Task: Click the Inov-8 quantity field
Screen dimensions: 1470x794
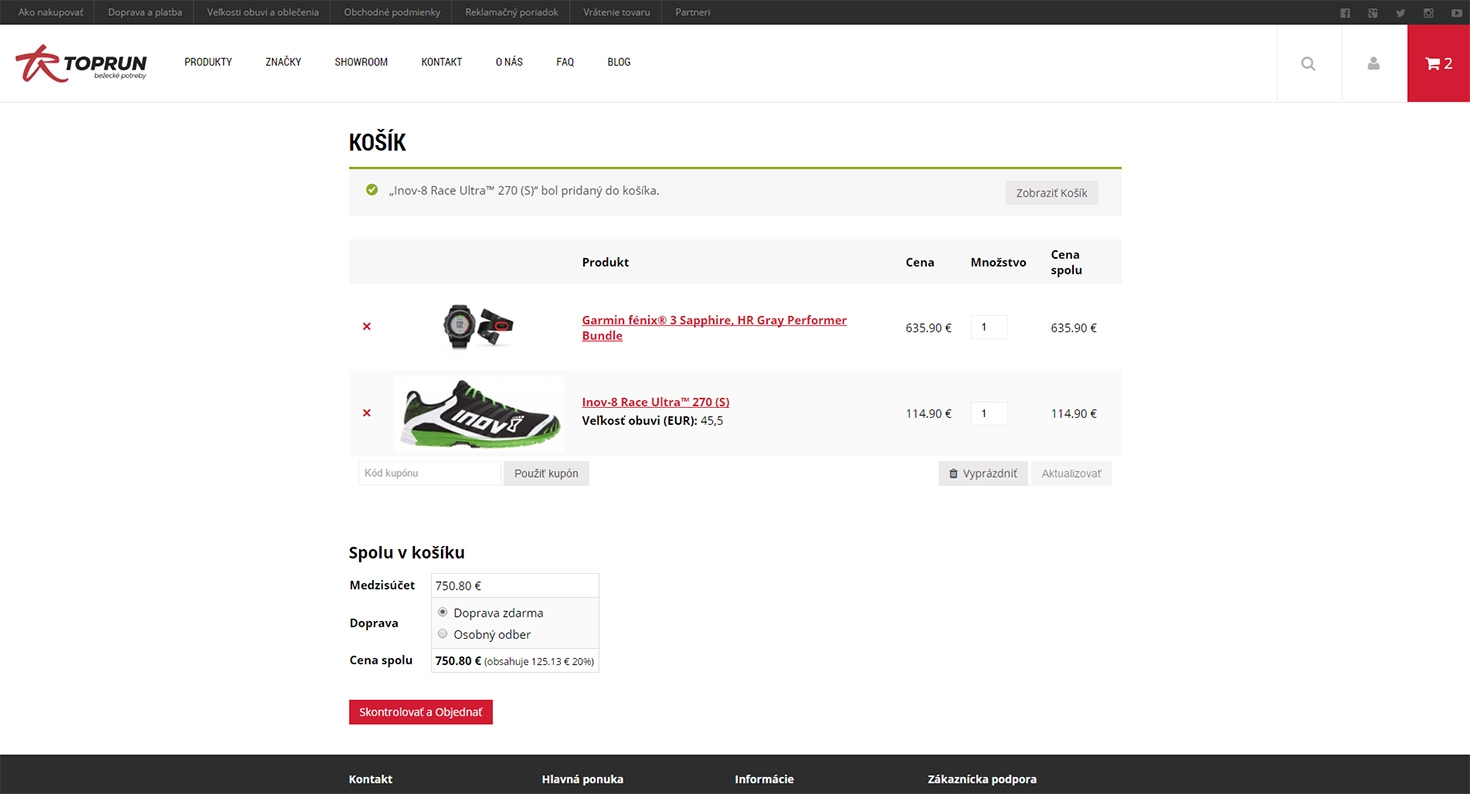Action: coord(989,413)
